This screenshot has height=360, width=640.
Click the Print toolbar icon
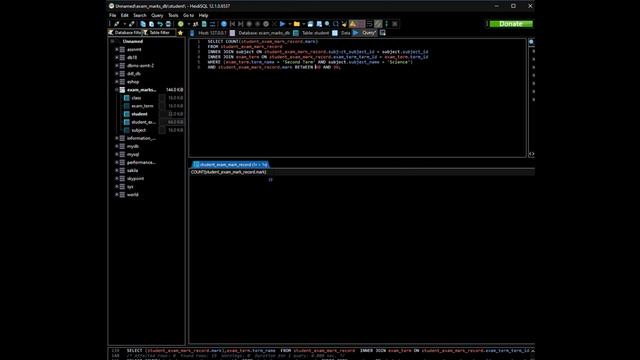pos(168,24)
